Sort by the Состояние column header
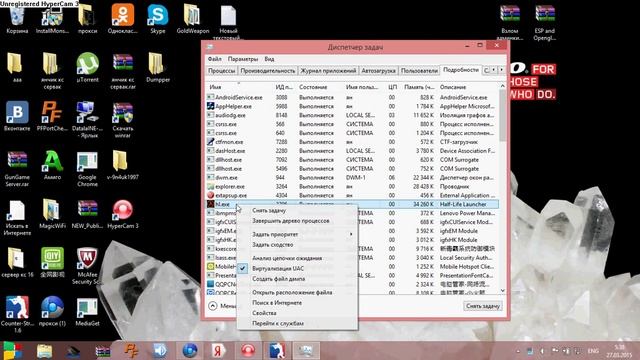This screenshot has height=360, width=640. [x=320, y=87]
